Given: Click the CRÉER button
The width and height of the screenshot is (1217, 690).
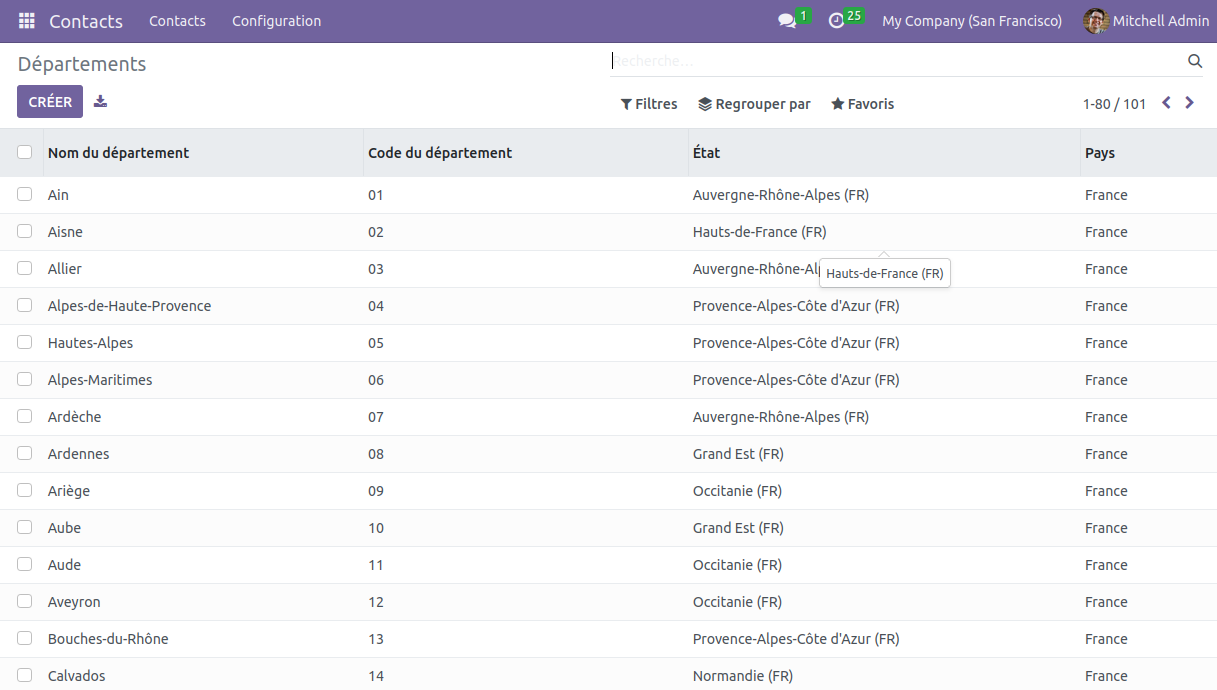Looking at the screenshot, I should [50, 102].
